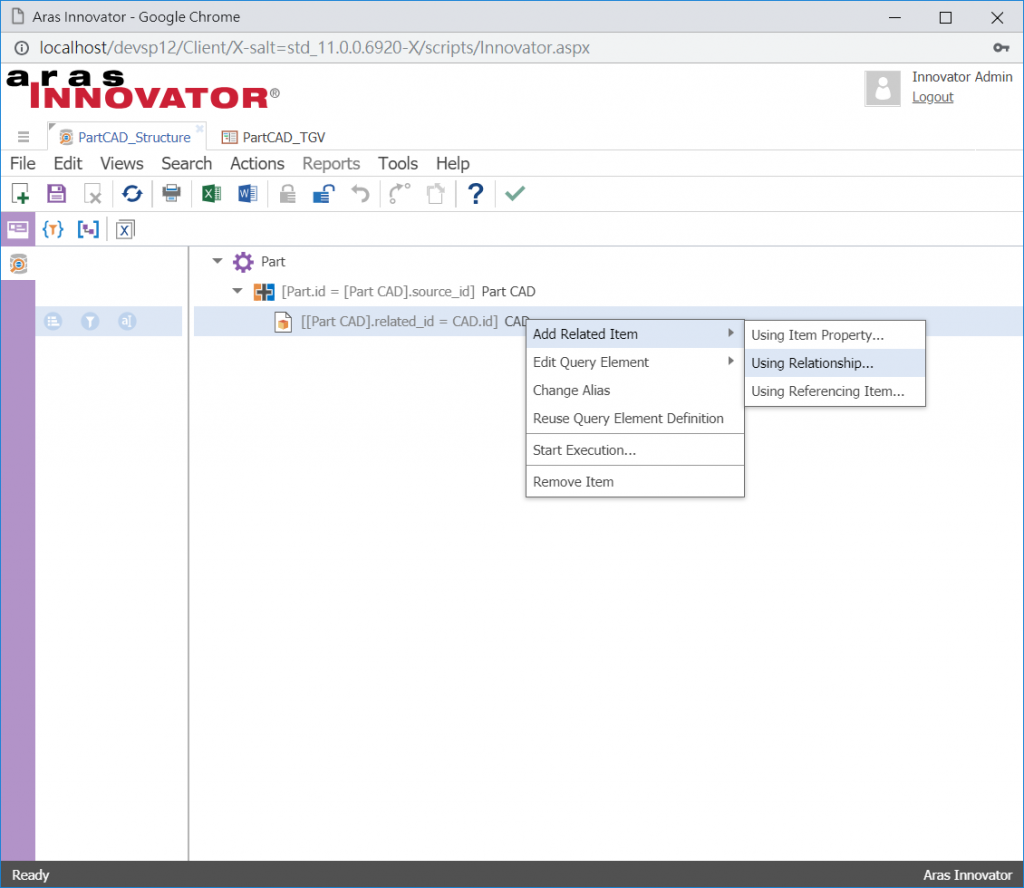This screenshot has width=1024, height=888.
Task: Print using the printer icon
Action: [x=171, y=193]
